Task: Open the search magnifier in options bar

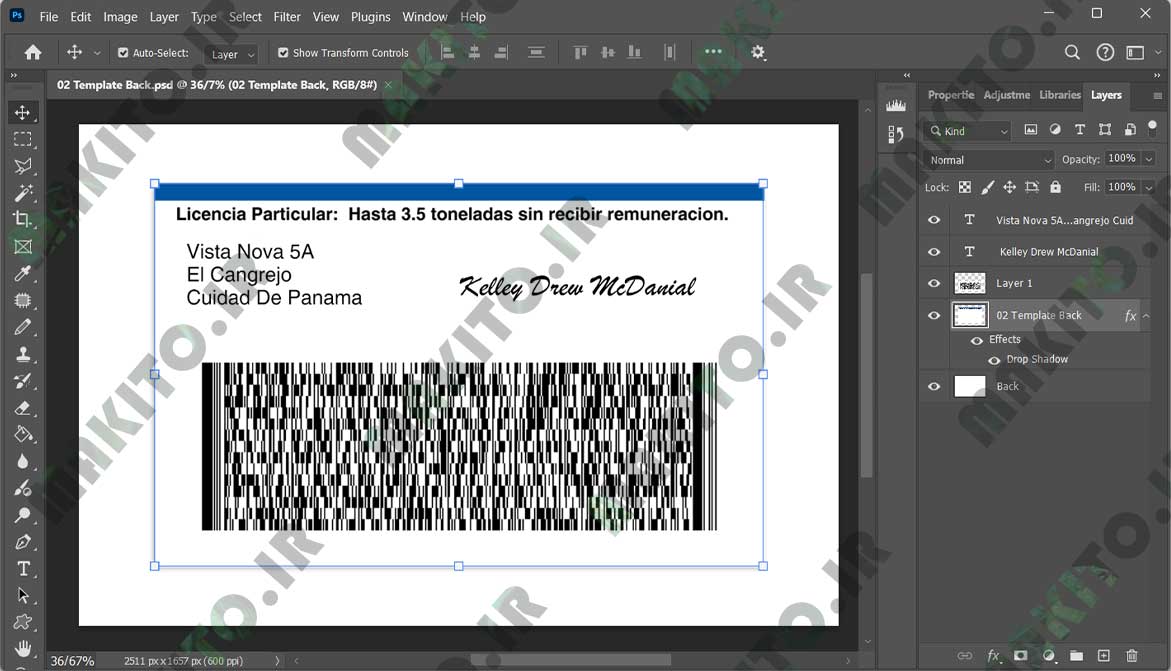Action: click(x=1072, y=52)
